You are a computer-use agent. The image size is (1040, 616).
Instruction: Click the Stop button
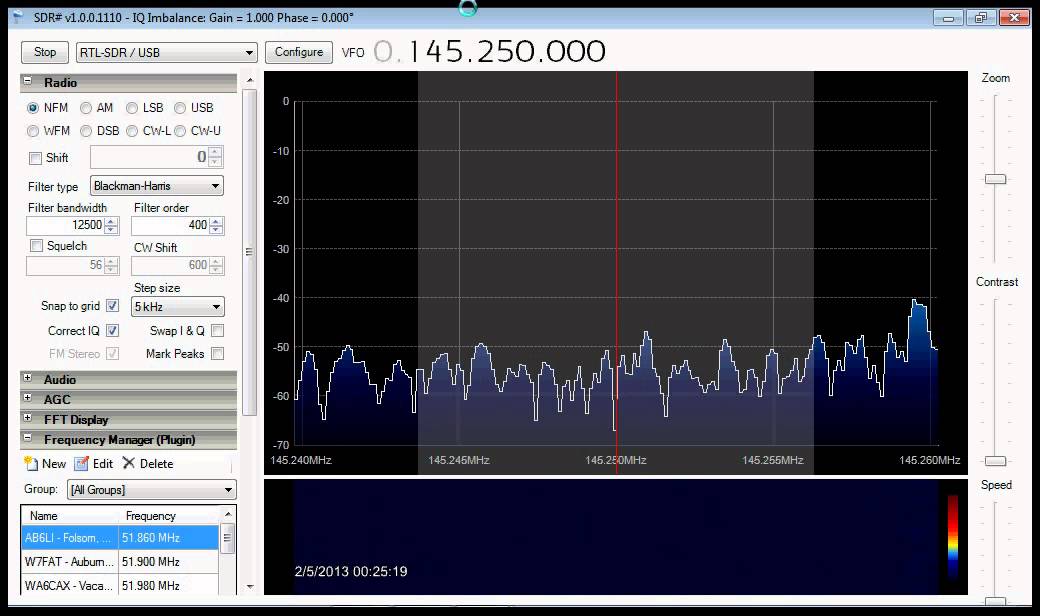click(45, 52)
